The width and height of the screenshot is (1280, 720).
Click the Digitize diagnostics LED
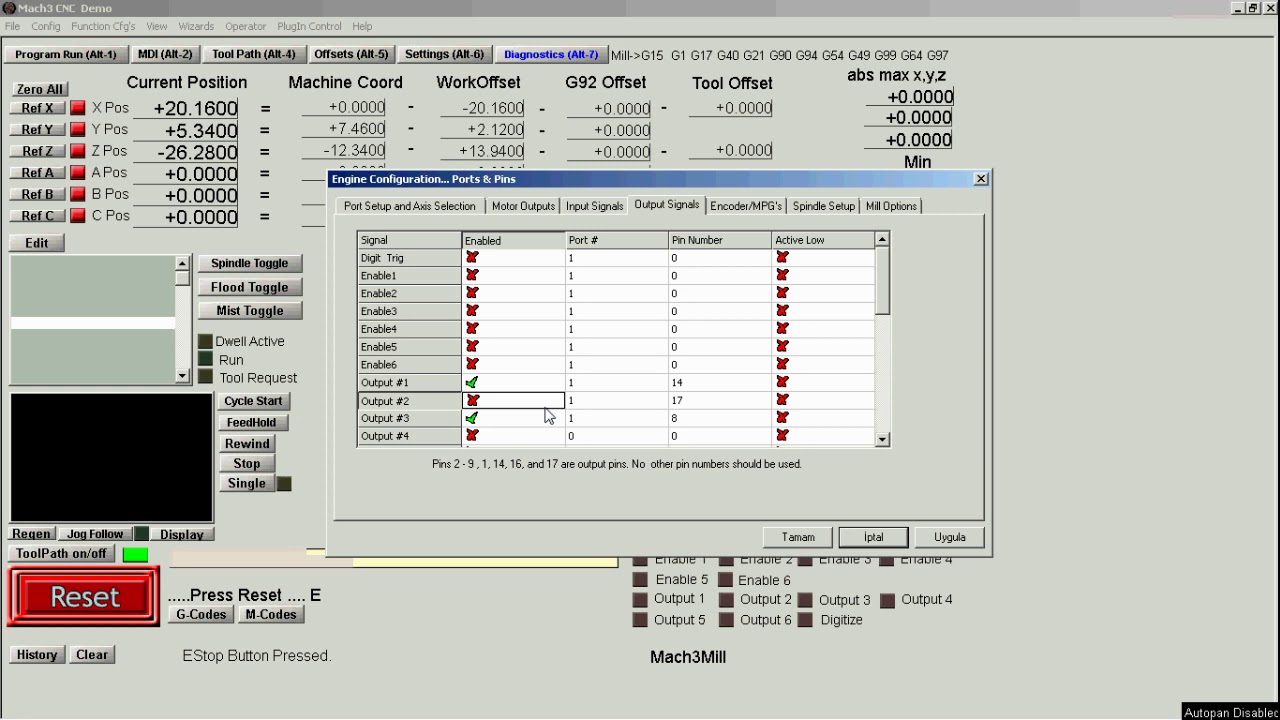pyautogui.click(x=805, y=621)
